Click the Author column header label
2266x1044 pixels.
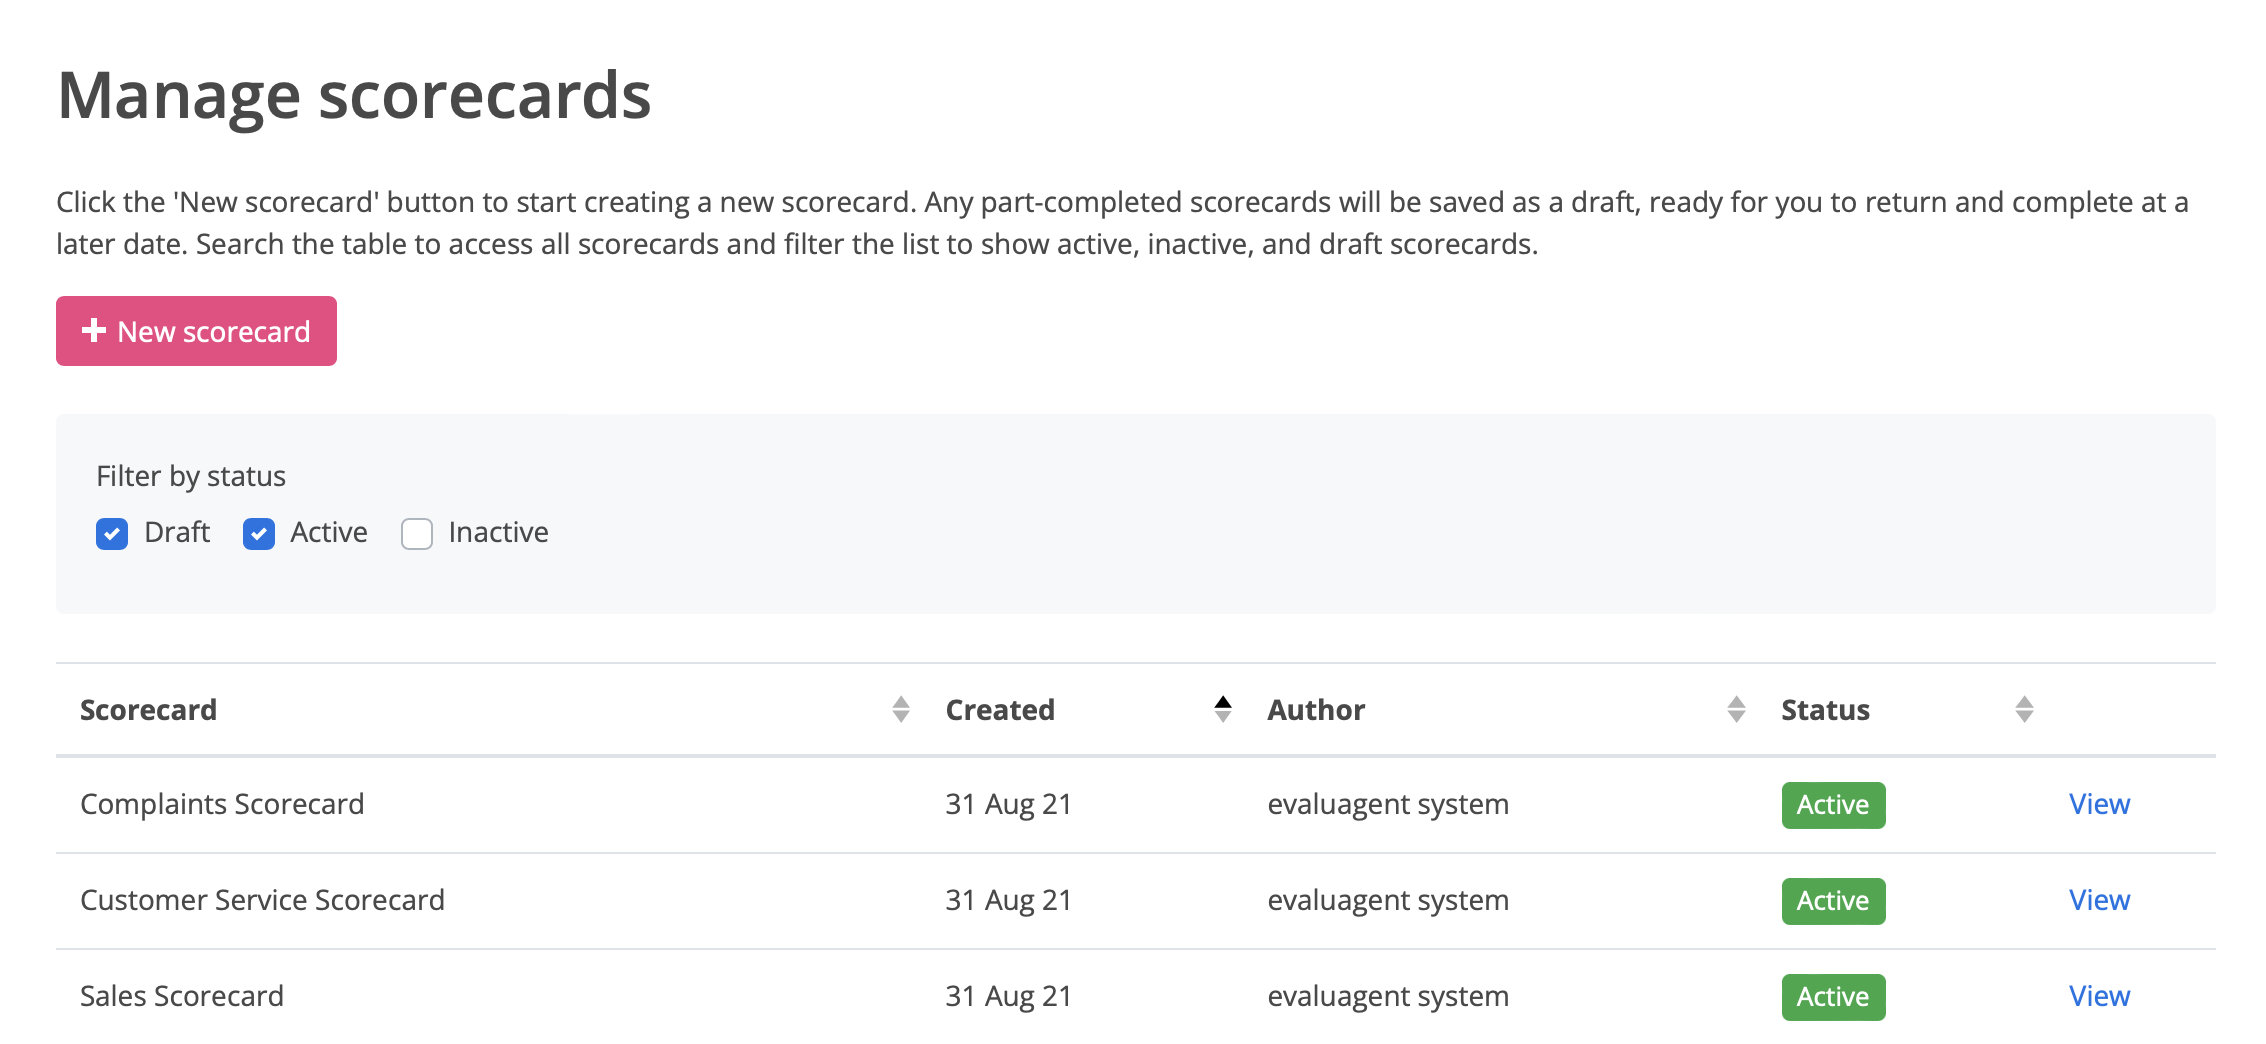click(1316, 710)
